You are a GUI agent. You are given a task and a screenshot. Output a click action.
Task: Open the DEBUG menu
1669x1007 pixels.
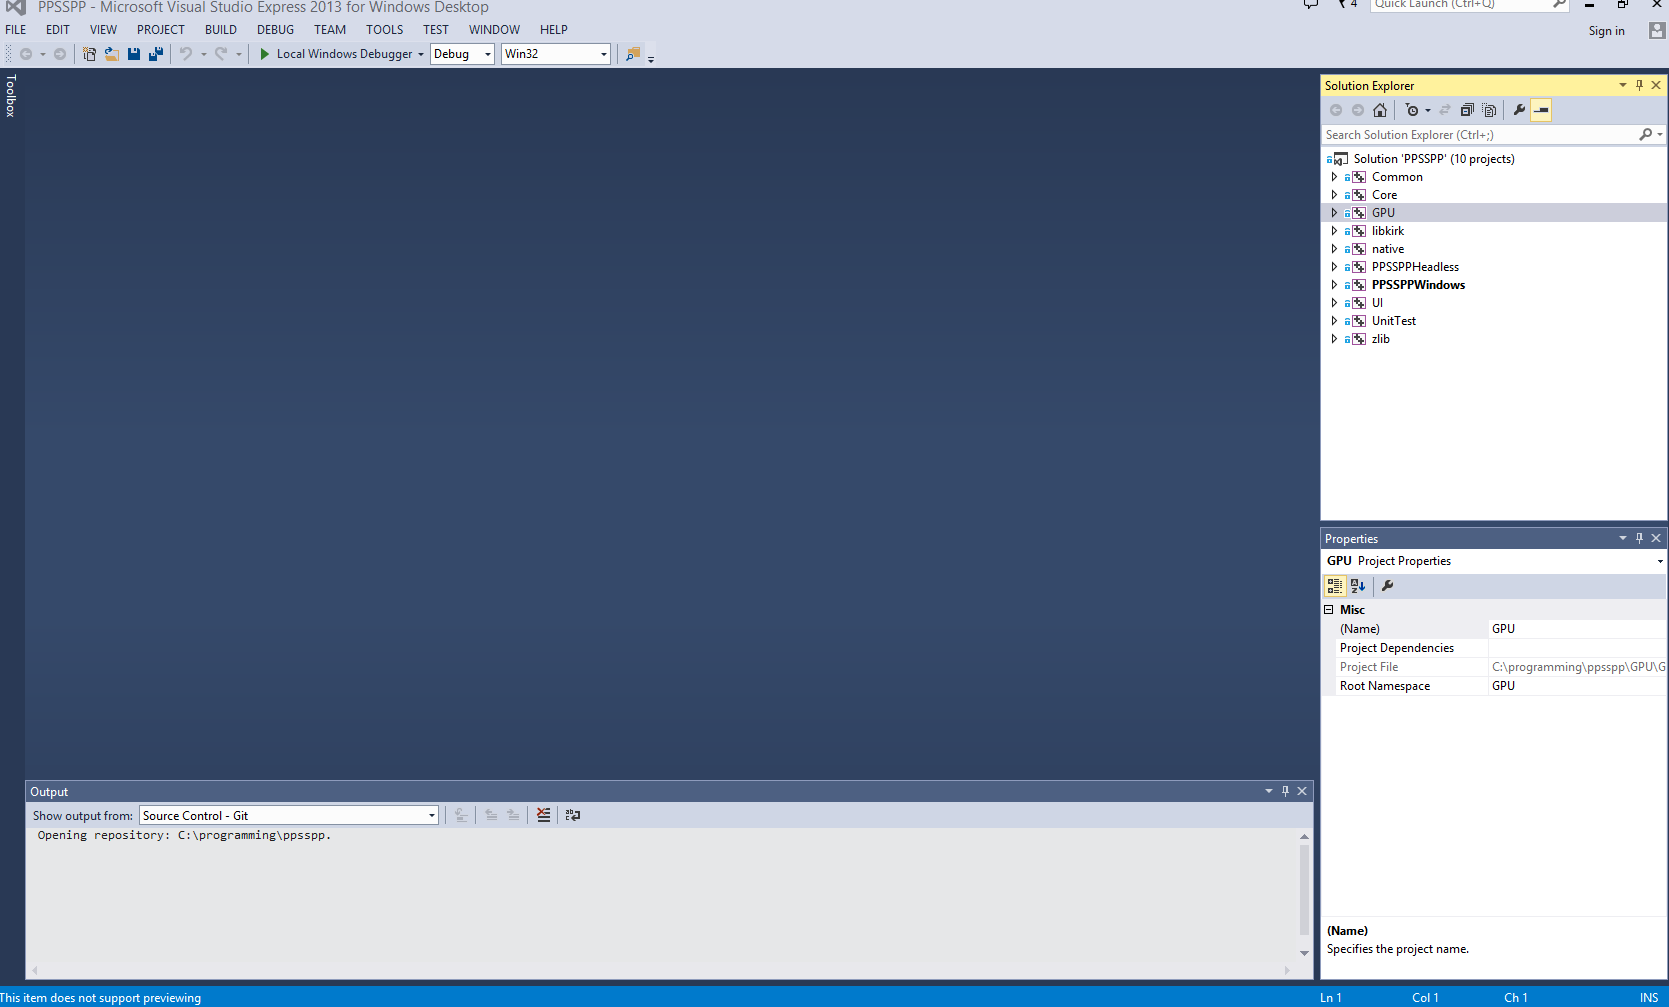pyautogui.click(x=275, y=30)
